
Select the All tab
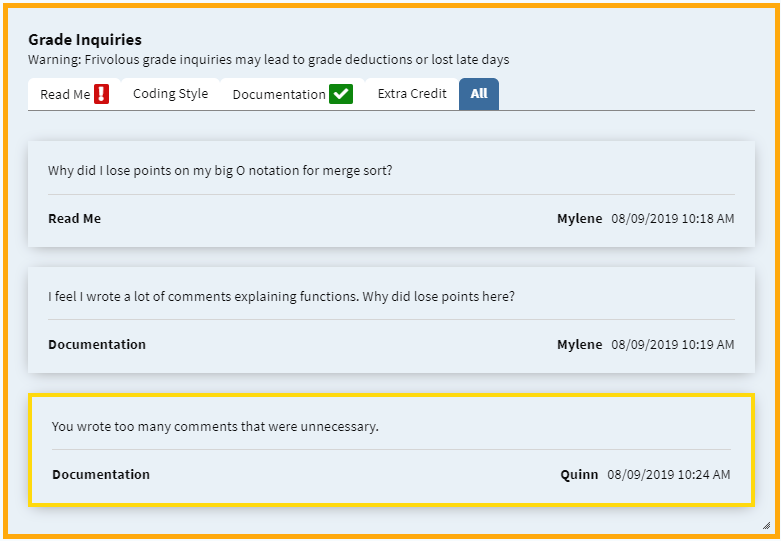coord(479,94)
